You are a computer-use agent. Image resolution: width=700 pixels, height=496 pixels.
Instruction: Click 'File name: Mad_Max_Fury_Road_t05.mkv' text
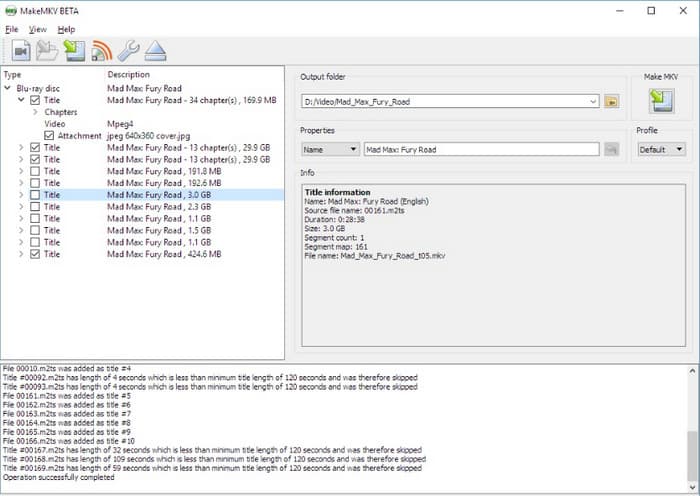375,256
